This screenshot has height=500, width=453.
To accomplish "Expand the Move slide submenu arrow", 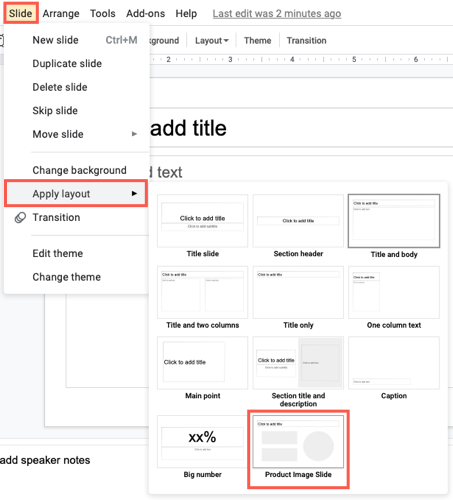I will coord(134,134).
